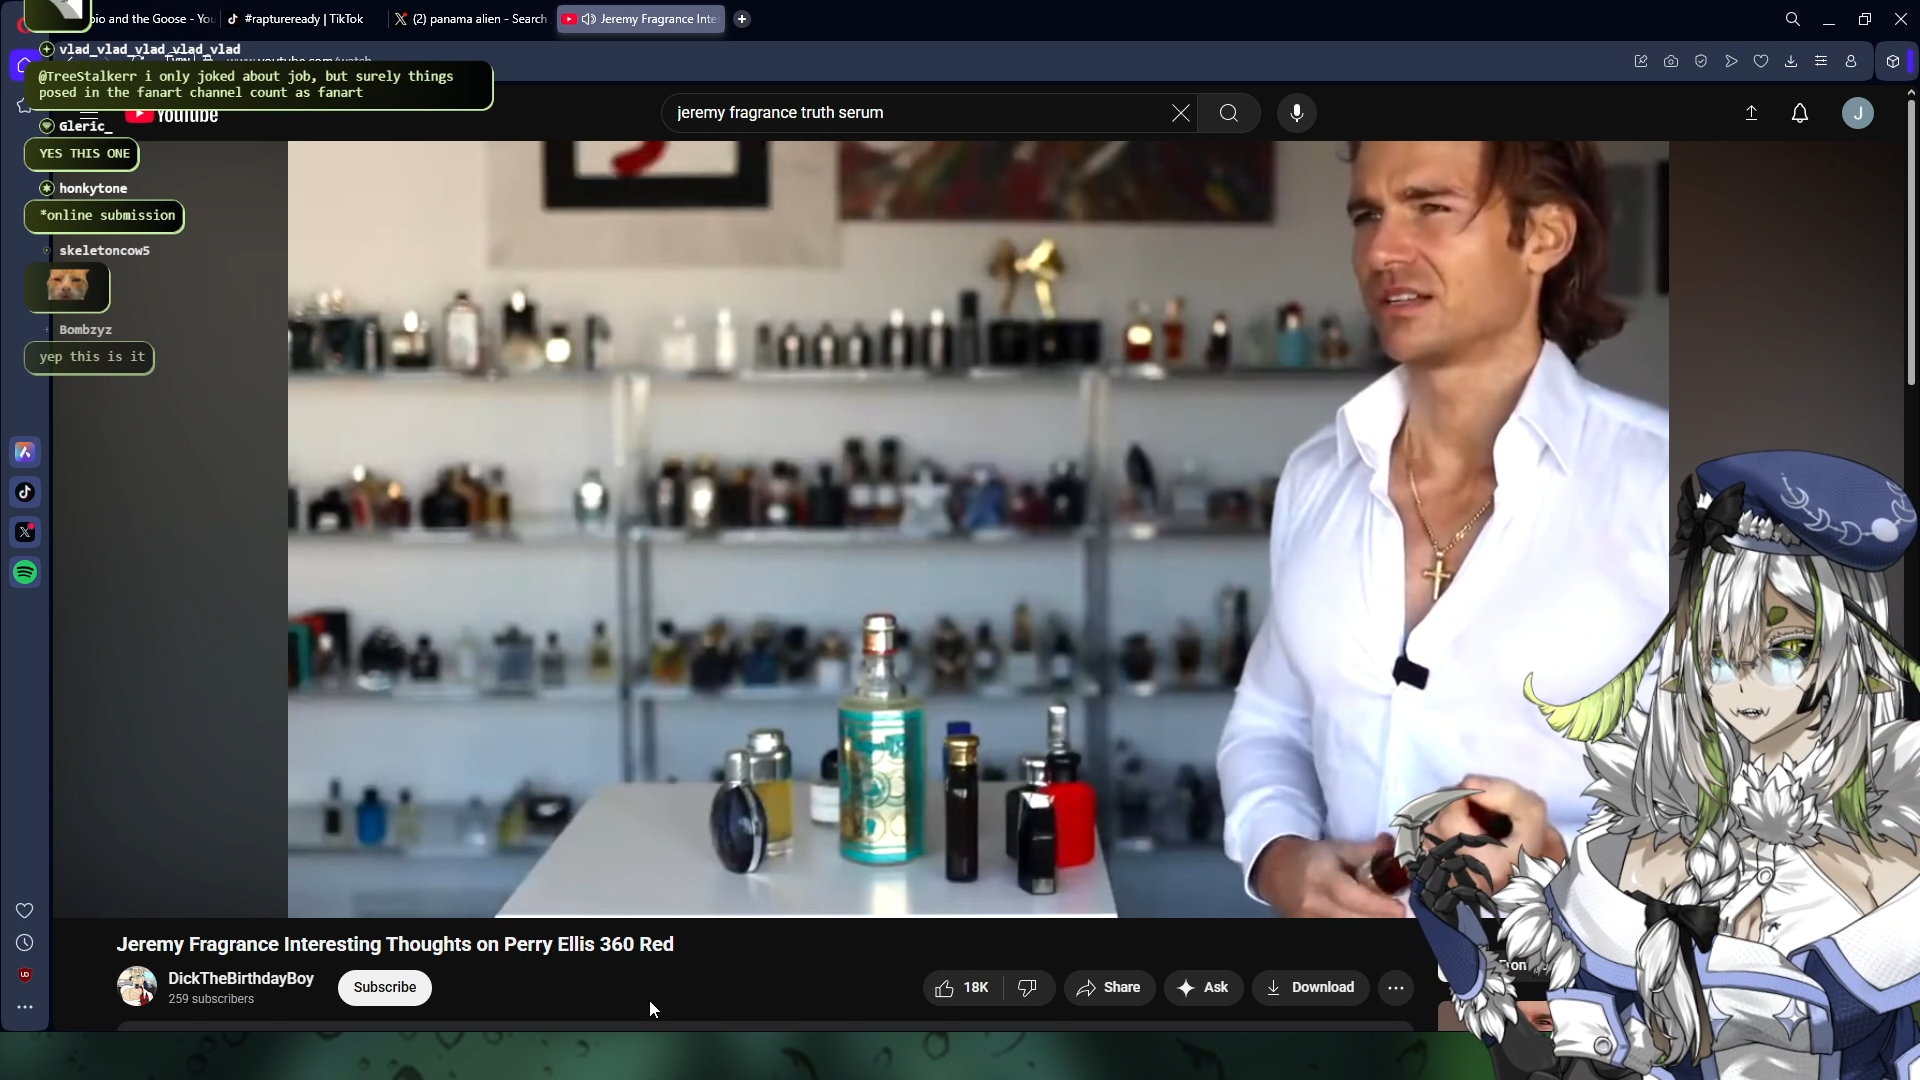Open the browser profile person icon
Viewport: 1920px width, 1080px height.
pyautogui.click(x=1851, y=61)
